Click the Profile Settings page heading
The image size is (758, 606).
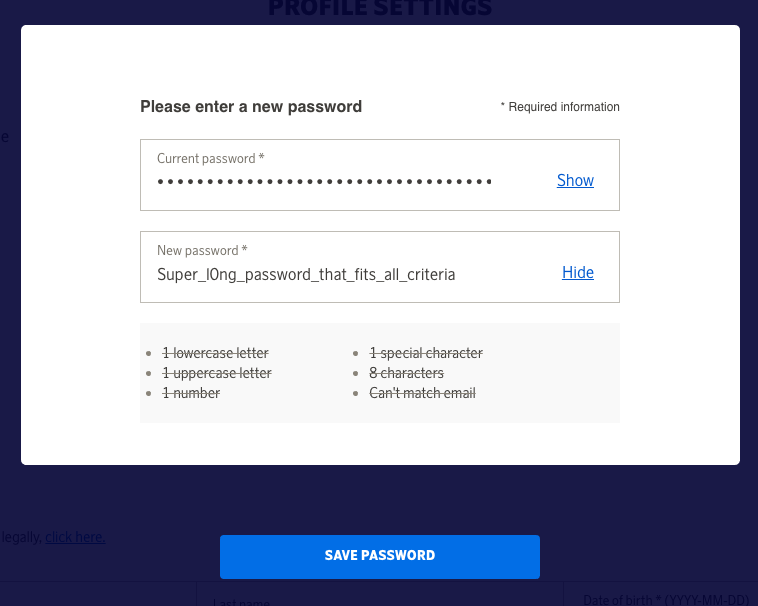(380, 10)
